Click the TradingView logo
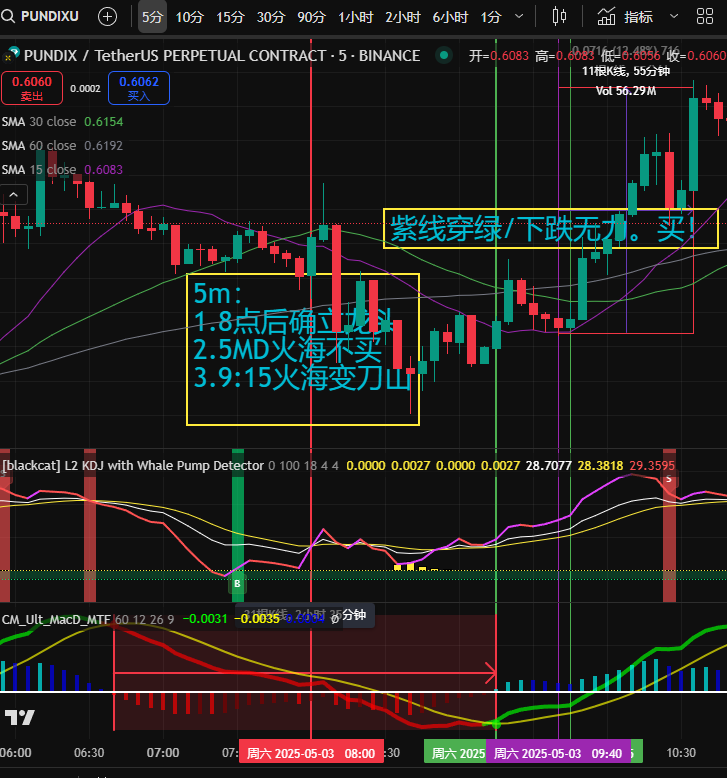Viewport: 727px width, 778px height. pyautogui.click(x=19, y=717)
